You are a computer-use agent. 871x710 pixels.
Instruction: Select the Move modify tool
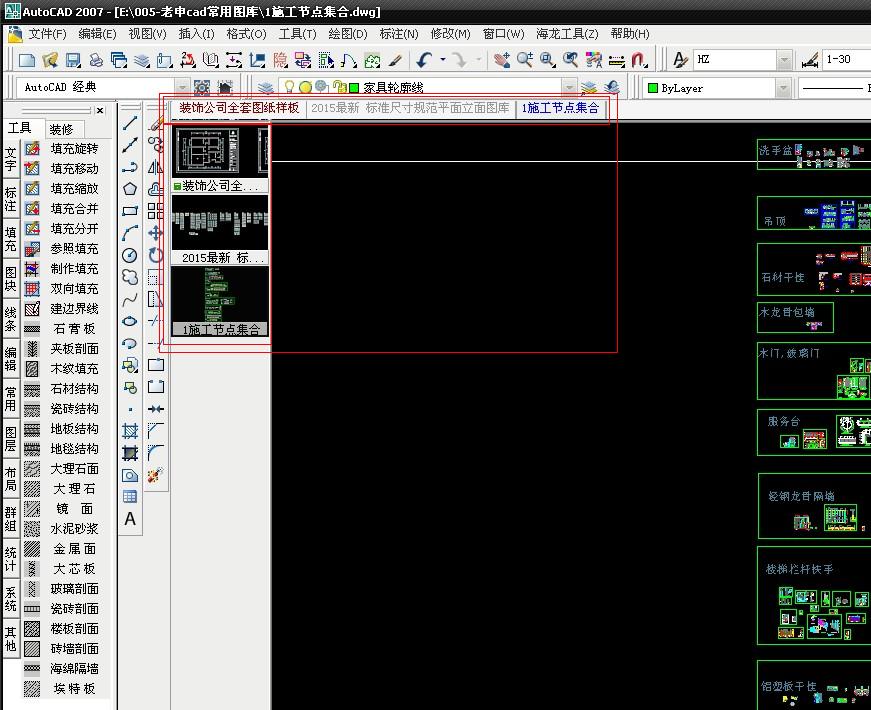156,233
